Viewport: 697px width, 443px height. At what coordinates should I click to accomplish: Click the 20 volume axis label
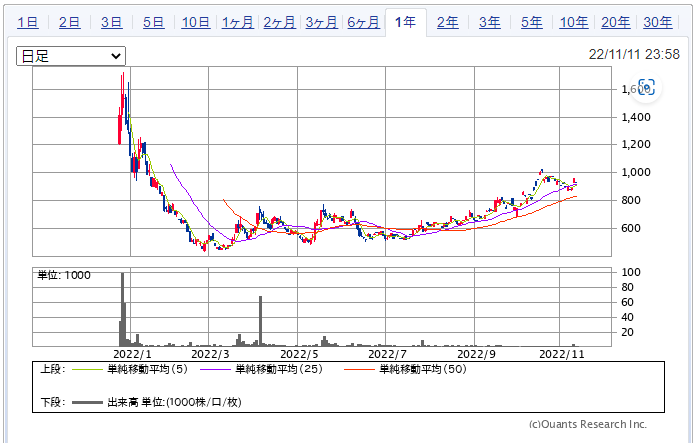(627, 332)
